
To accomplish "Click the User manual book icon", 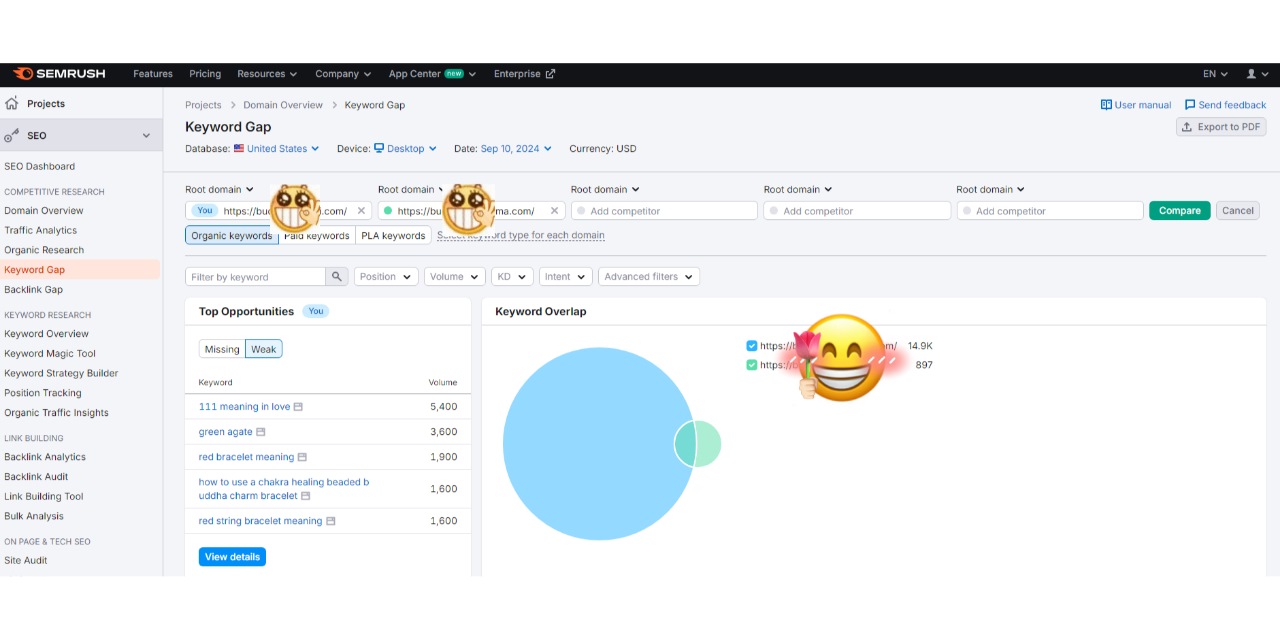I will (x=1106, y=105).
